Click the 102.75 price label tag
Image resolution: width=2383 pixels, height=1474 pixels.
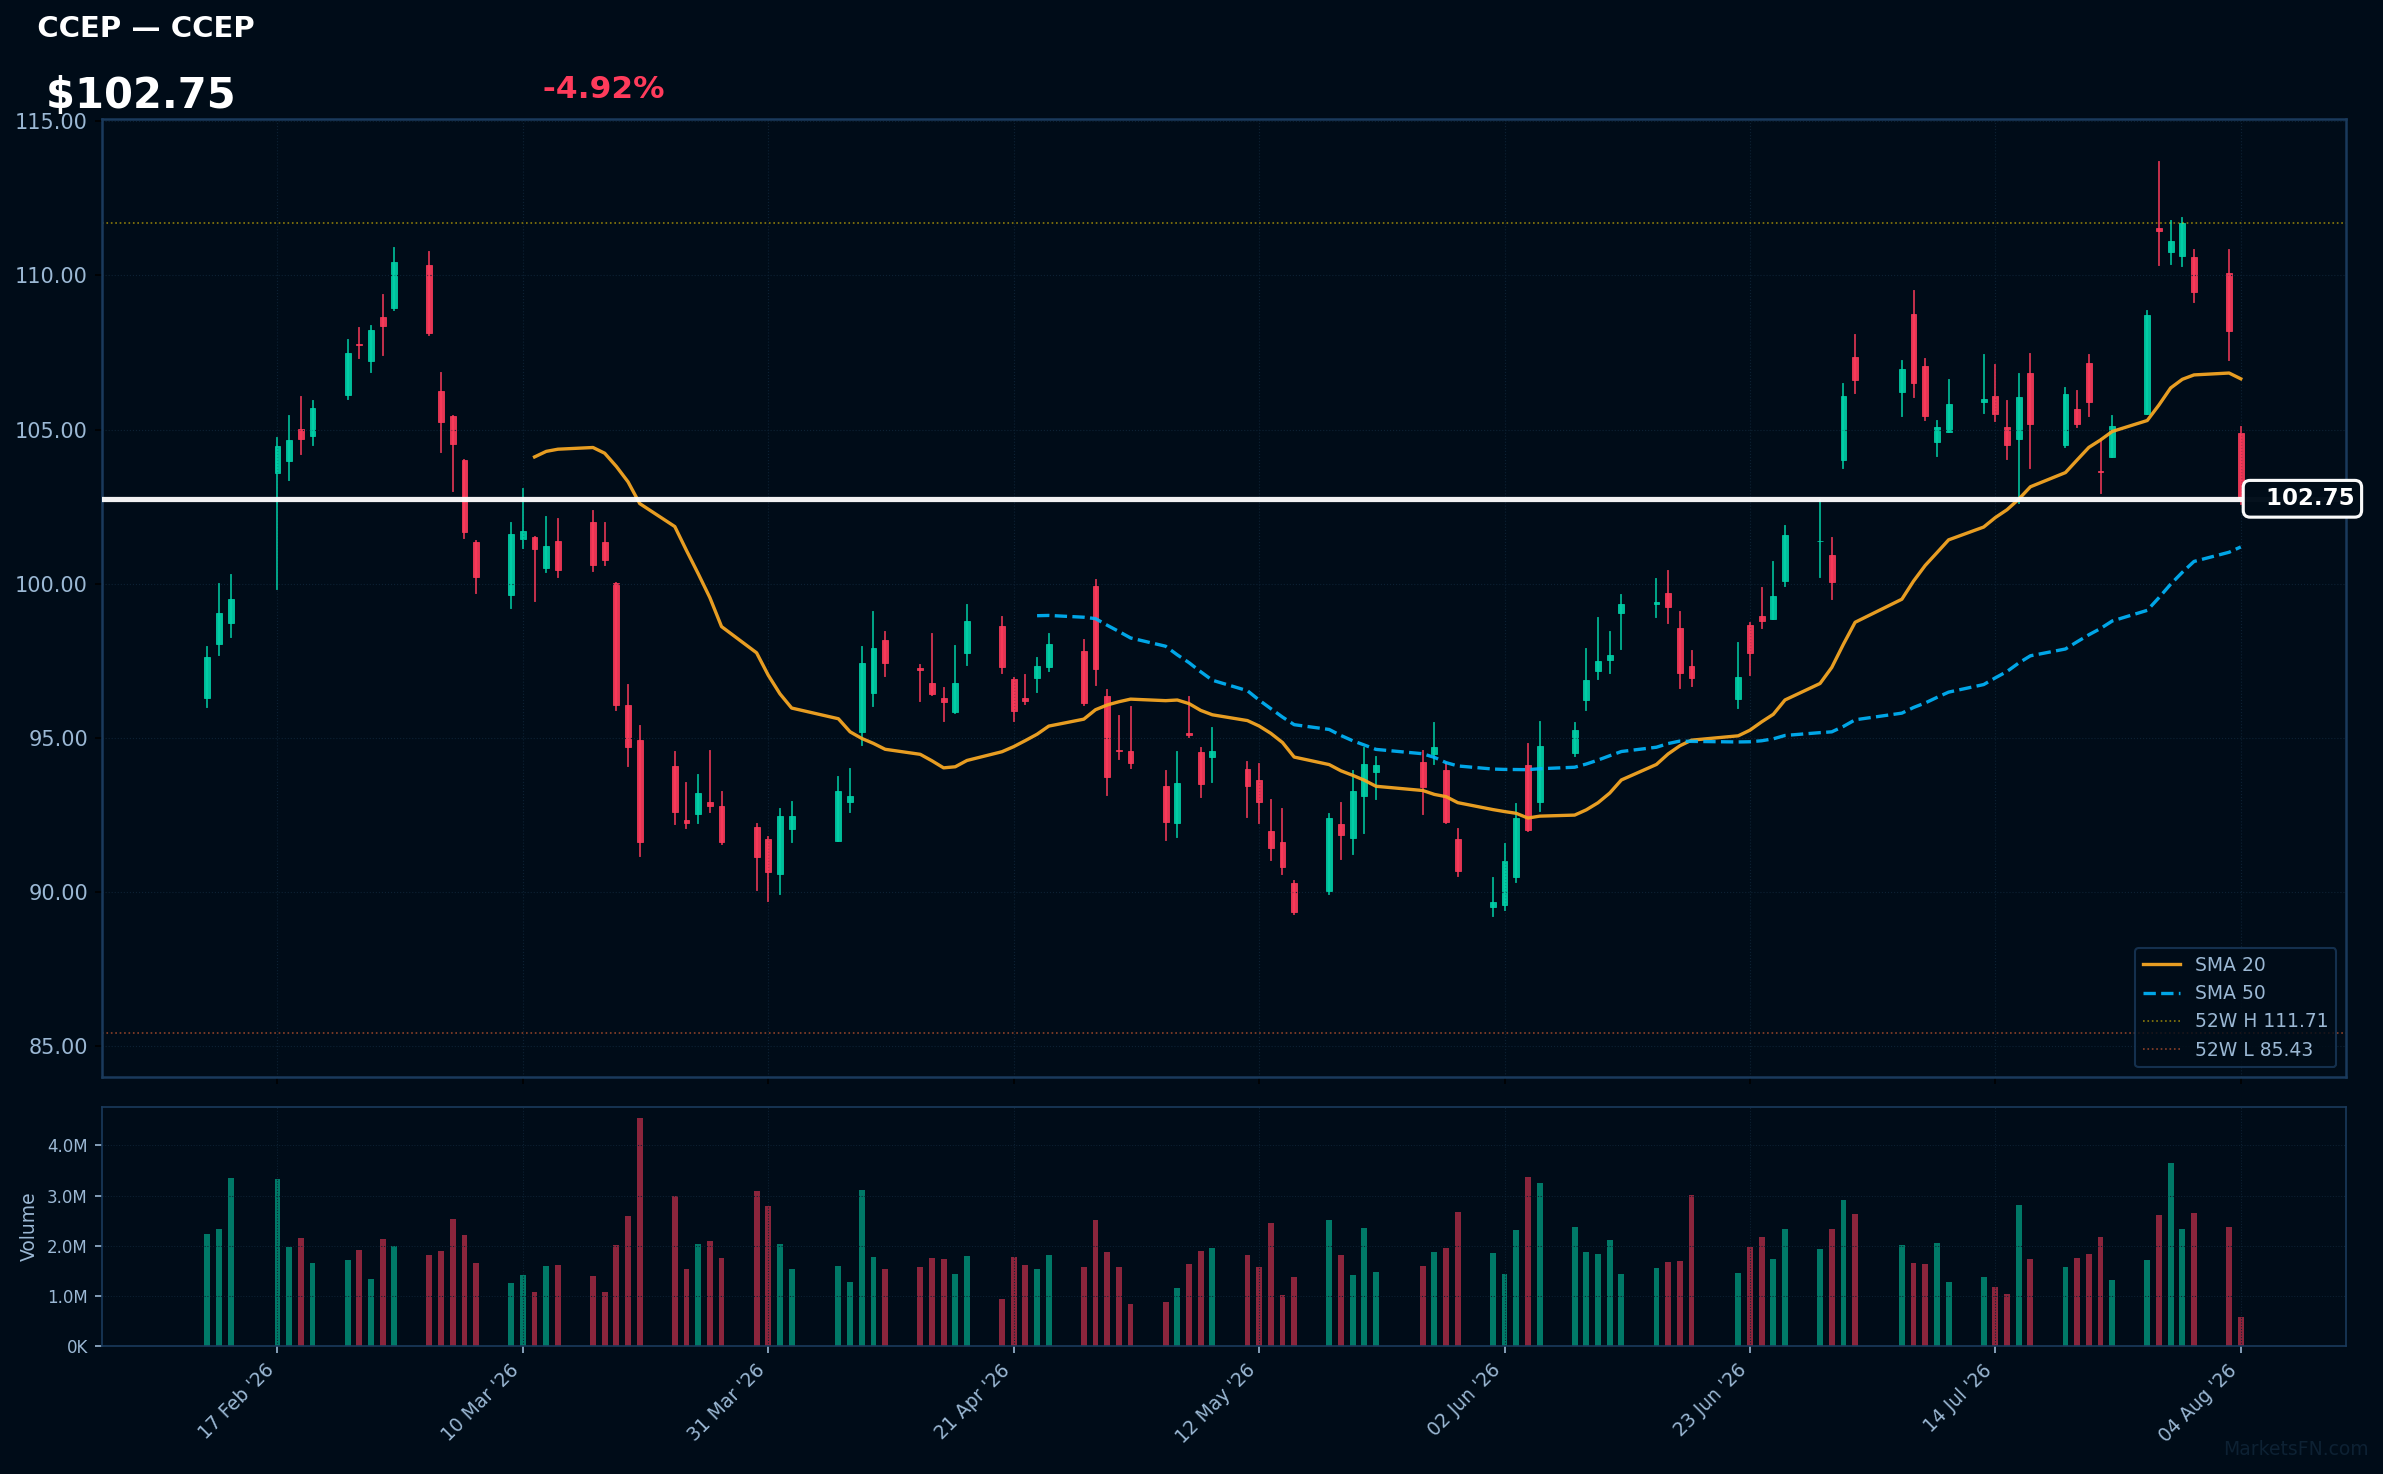point(2302,498)
